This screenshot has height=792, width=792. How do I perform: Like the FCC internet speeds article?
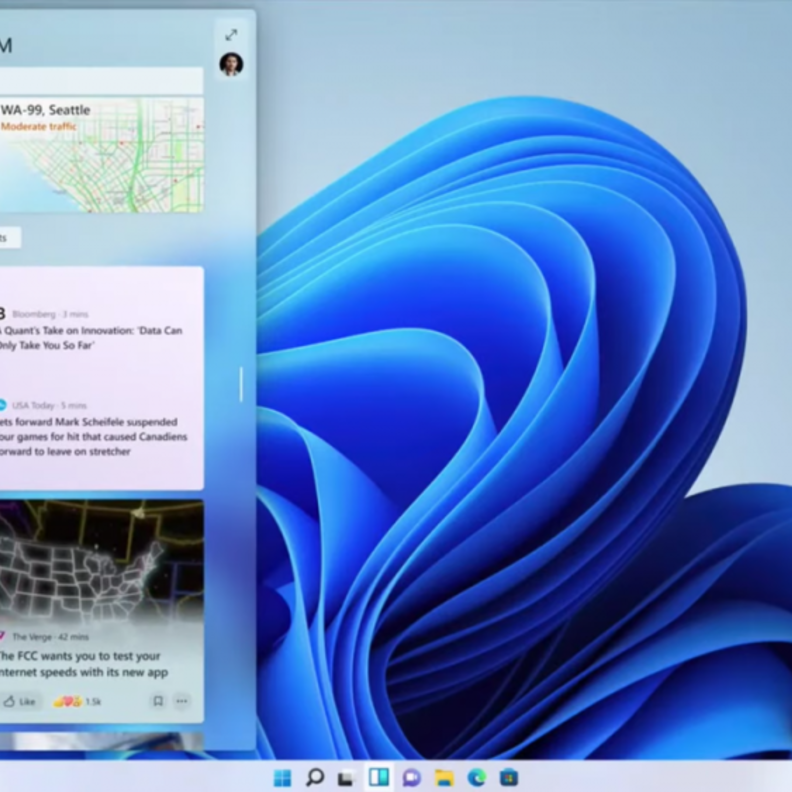coord(19,701)
